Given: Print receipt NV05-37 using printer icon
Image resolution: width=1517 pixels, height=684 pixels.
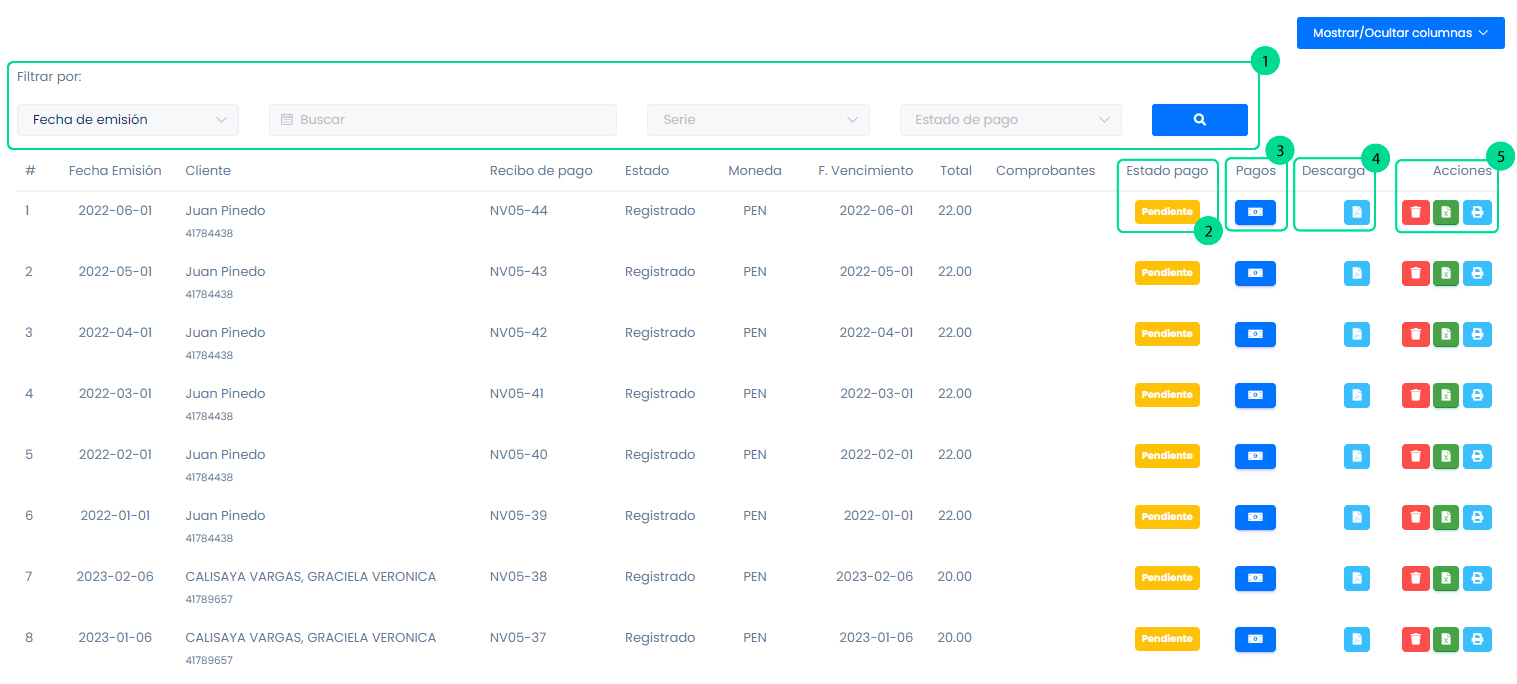Looking at the screenshot, I should [x=1477, y=639].
